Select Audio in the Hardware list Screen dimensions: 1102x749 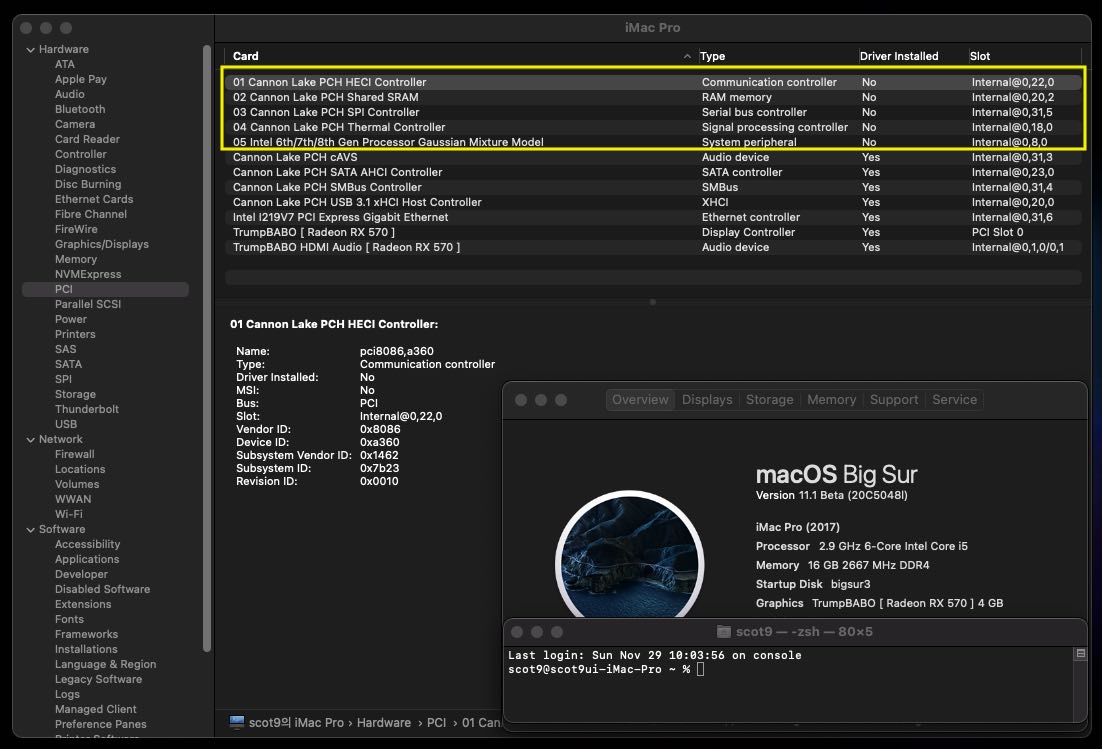coord(70,94)
